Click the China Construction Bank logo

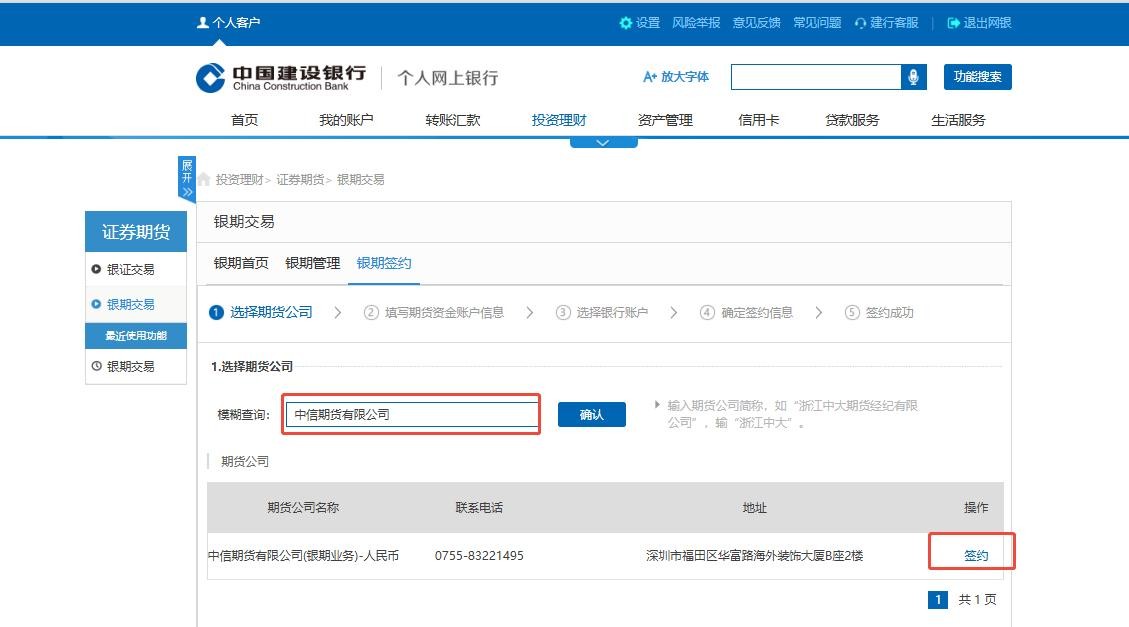tap(281, 77)
